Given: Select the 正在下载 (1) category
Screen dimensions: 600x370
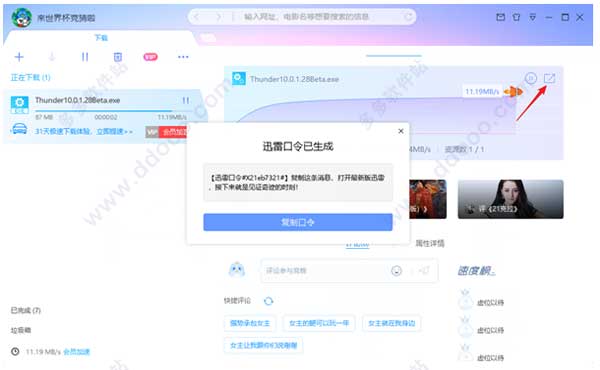Looking at the screenshot, I should 30,78.
